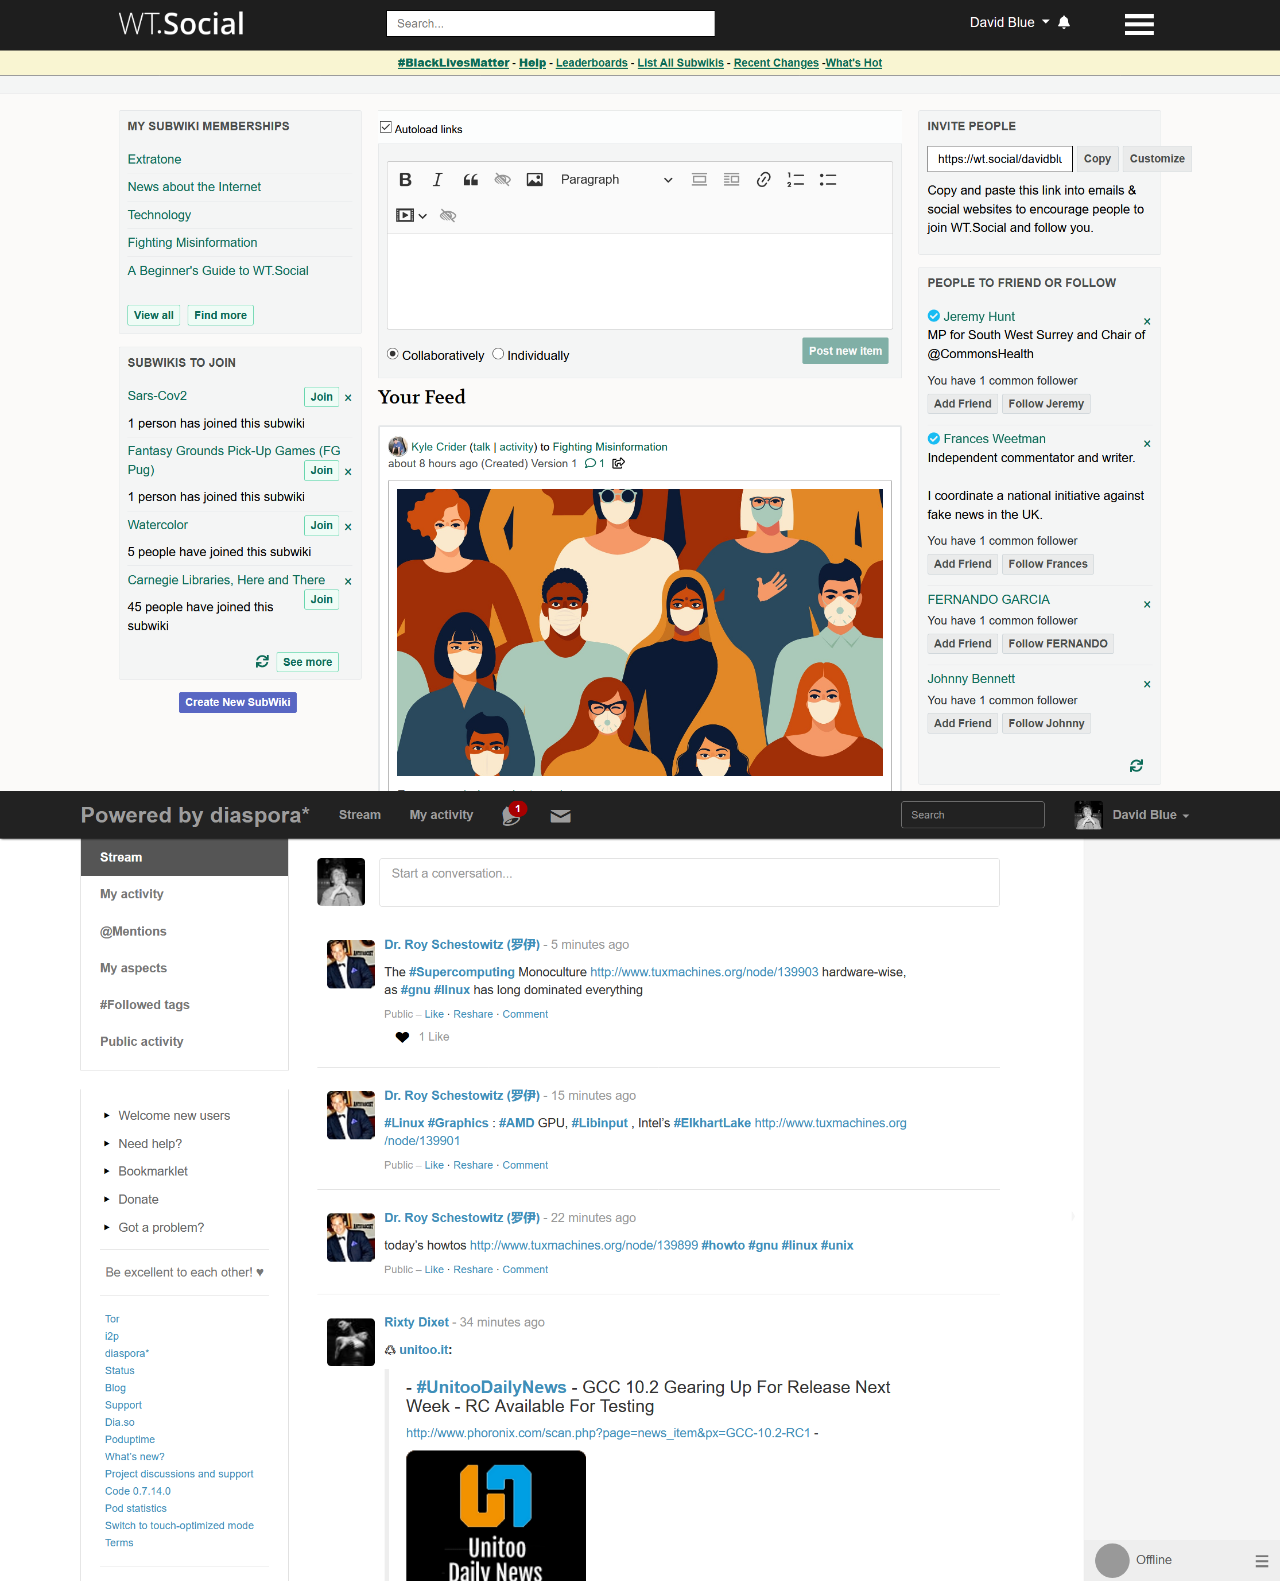The width and height of the screenshot is (1280, 1581).
Task: Open Unitoo Daily News thumbnail image
Action: tap(496, 1516)
